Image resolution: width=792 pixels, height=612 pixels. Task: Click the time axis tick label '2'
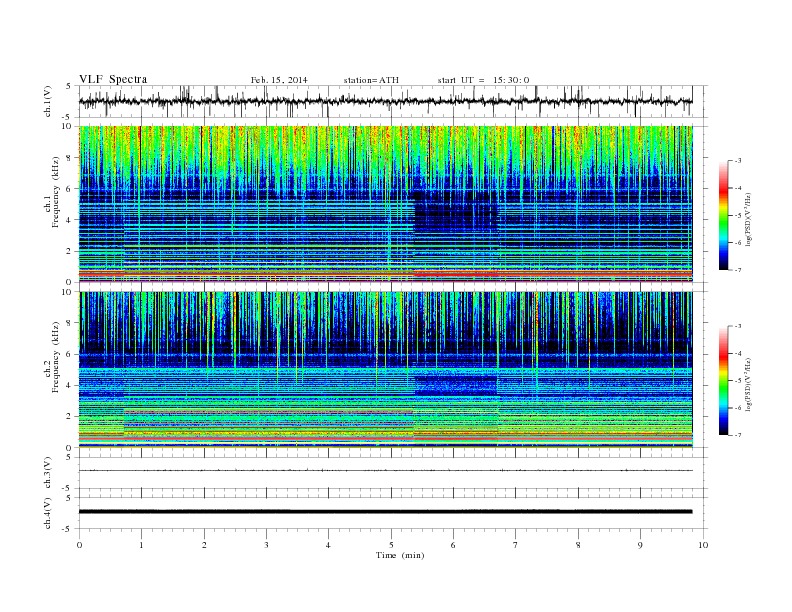click(x=204, y=545)
